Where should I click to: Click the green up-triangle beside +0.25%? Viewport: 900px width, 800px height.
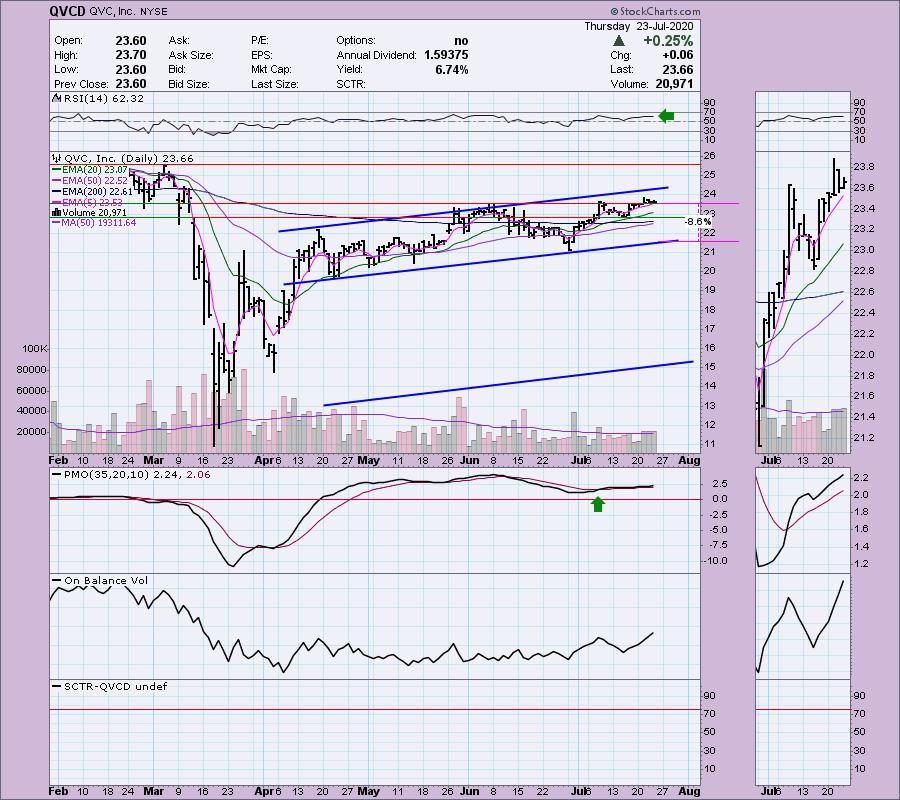[x=618, y=40]
